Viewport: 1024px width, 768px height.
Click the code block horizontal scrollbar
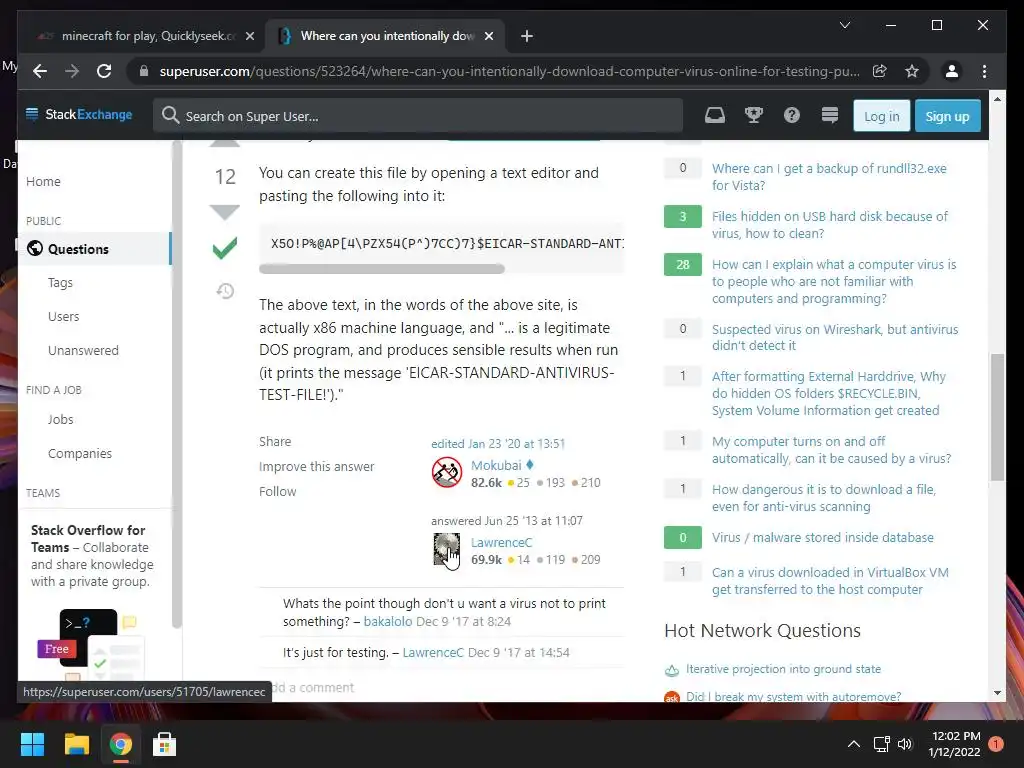tap(381, 268)
